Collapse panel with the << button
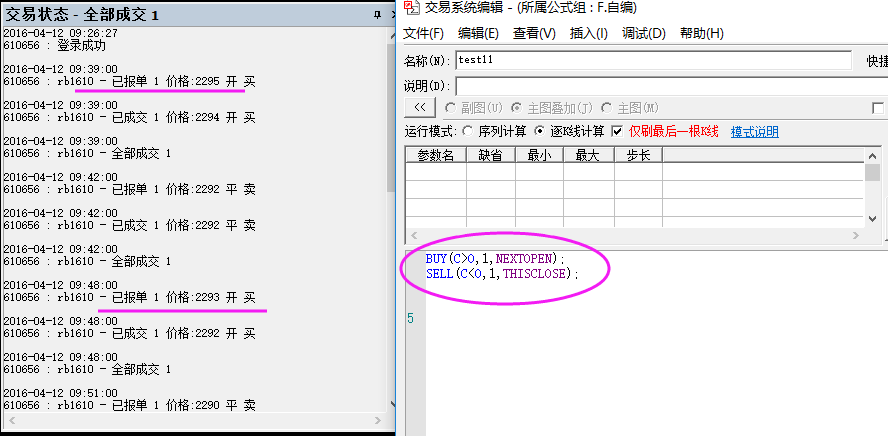The height and width of the screenshot is (436, 888). click(x=420, y=108)
